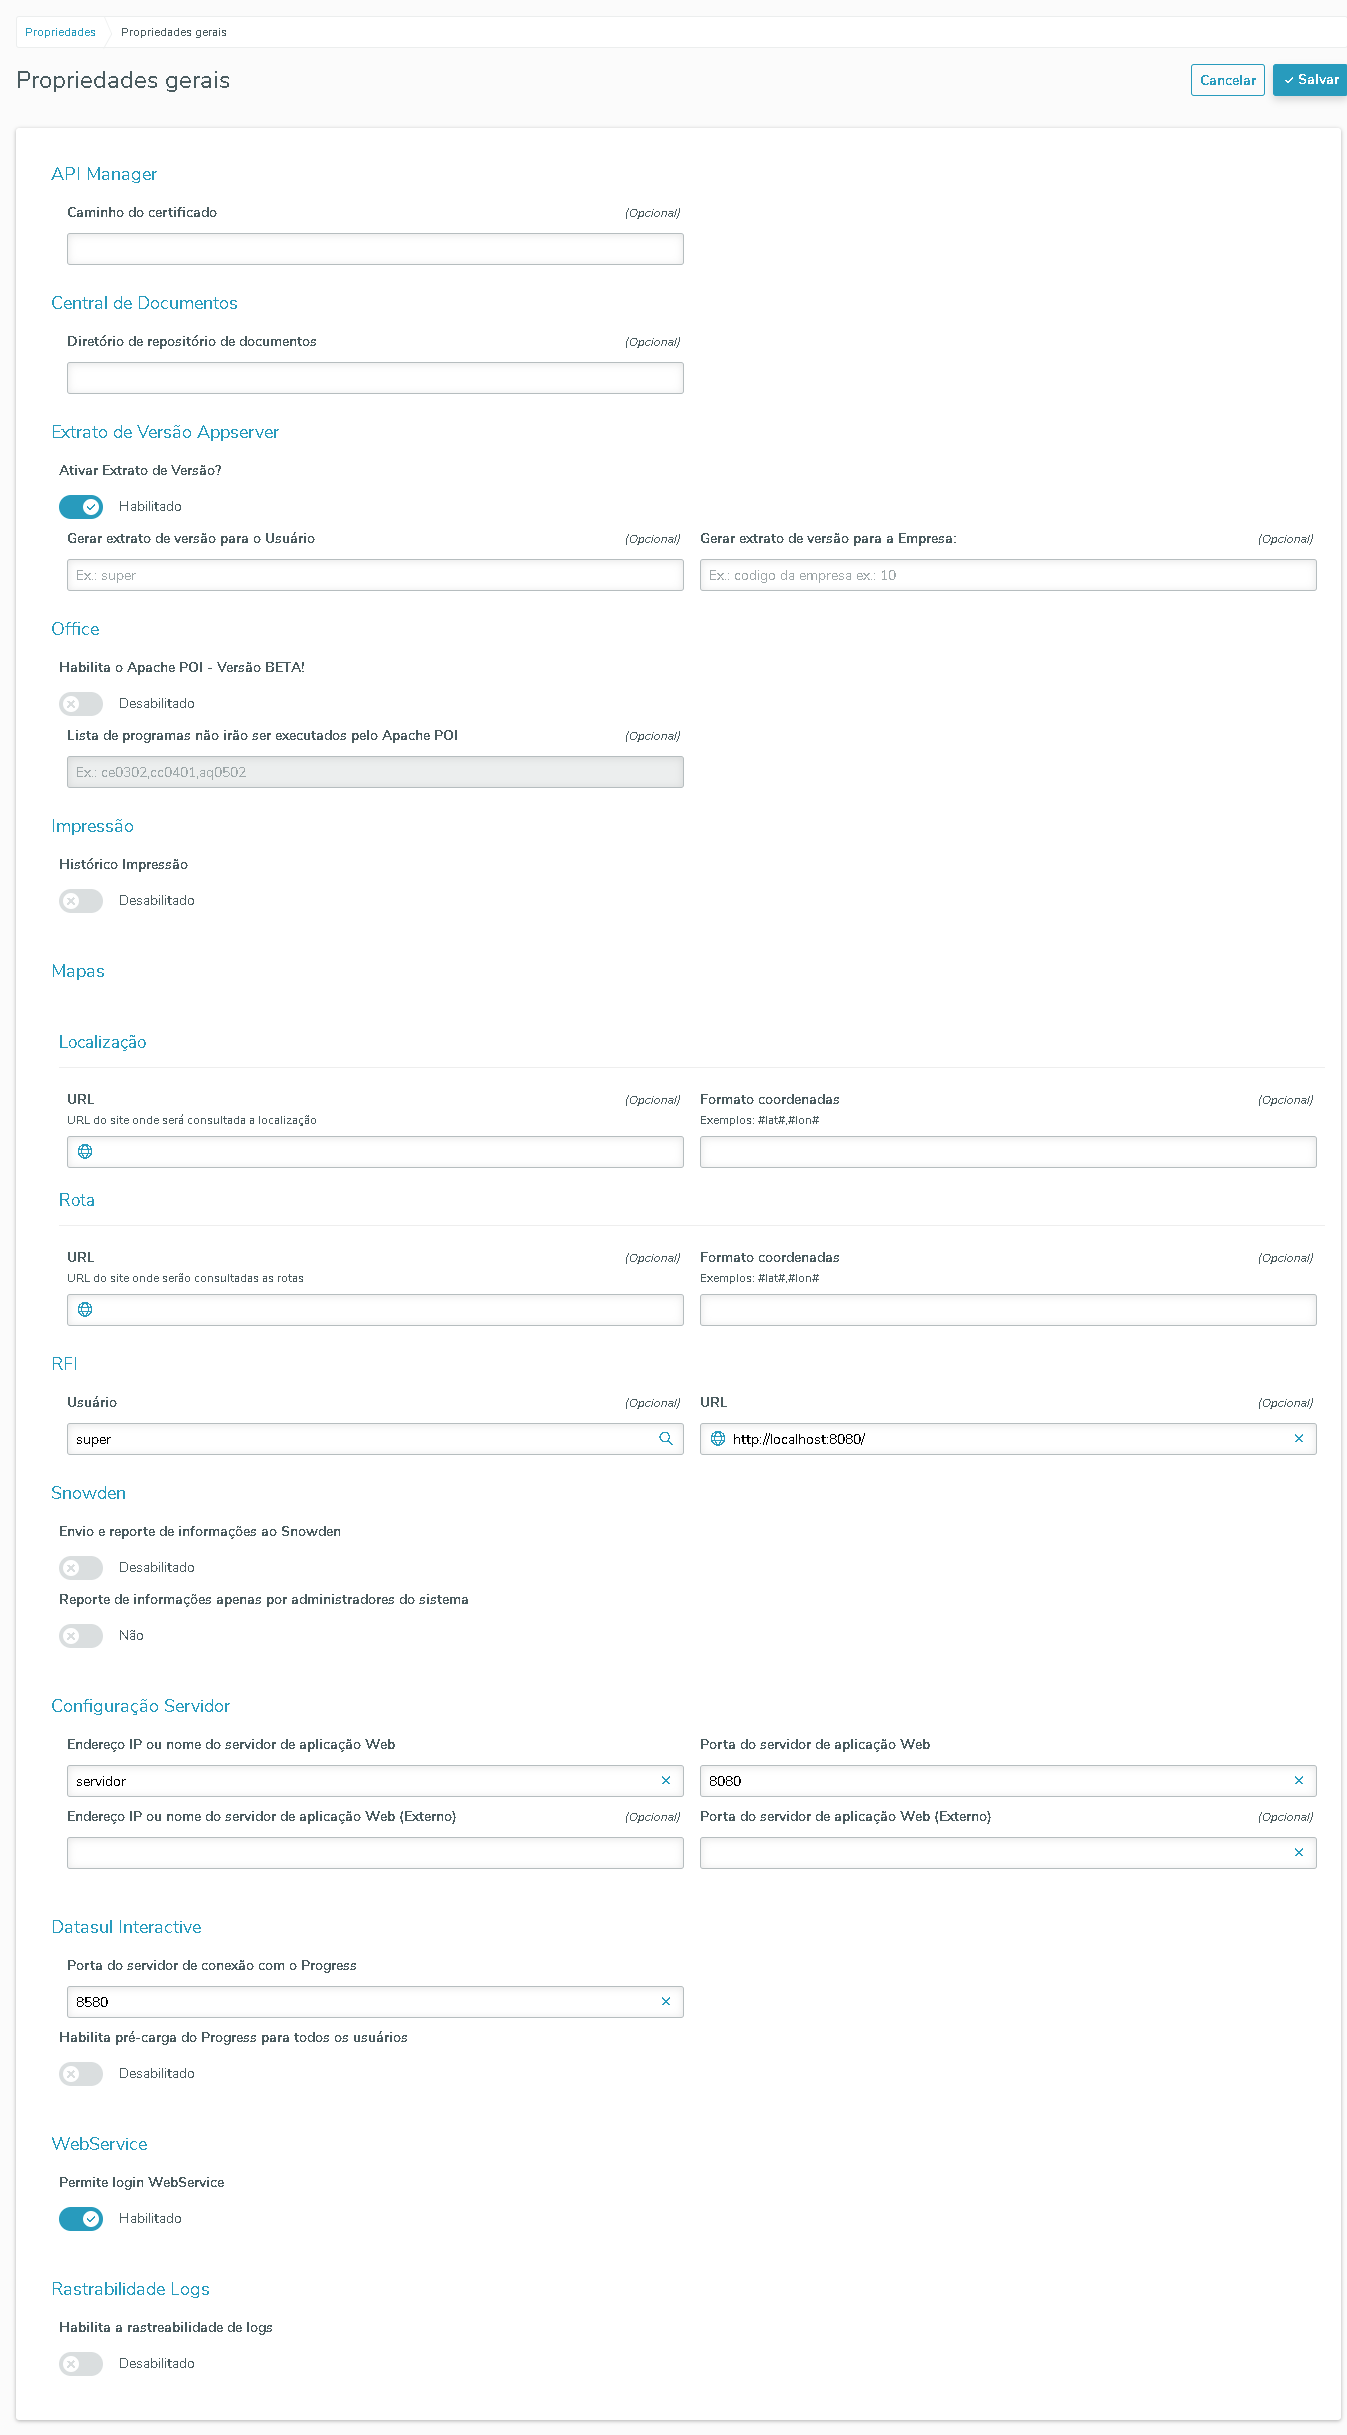Go to Propriedades breadcrumb
Screen dimensions: 1347x2435
[60, 32]
